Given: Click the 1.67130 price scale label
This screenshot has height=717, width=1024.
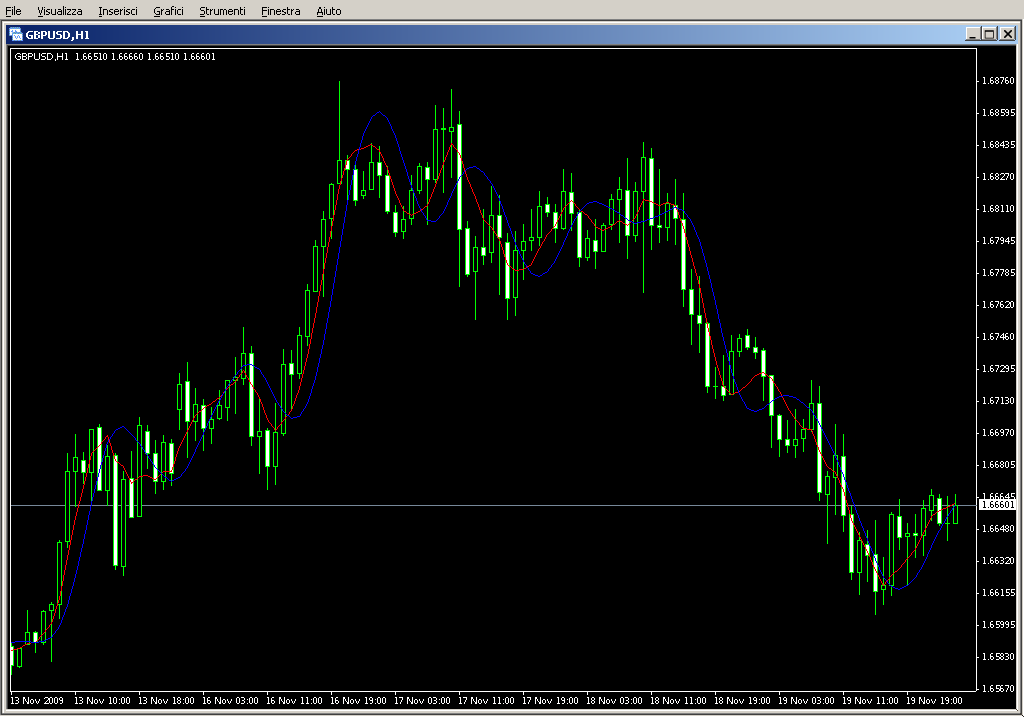Looking at the screenshot, I should 999,401.
